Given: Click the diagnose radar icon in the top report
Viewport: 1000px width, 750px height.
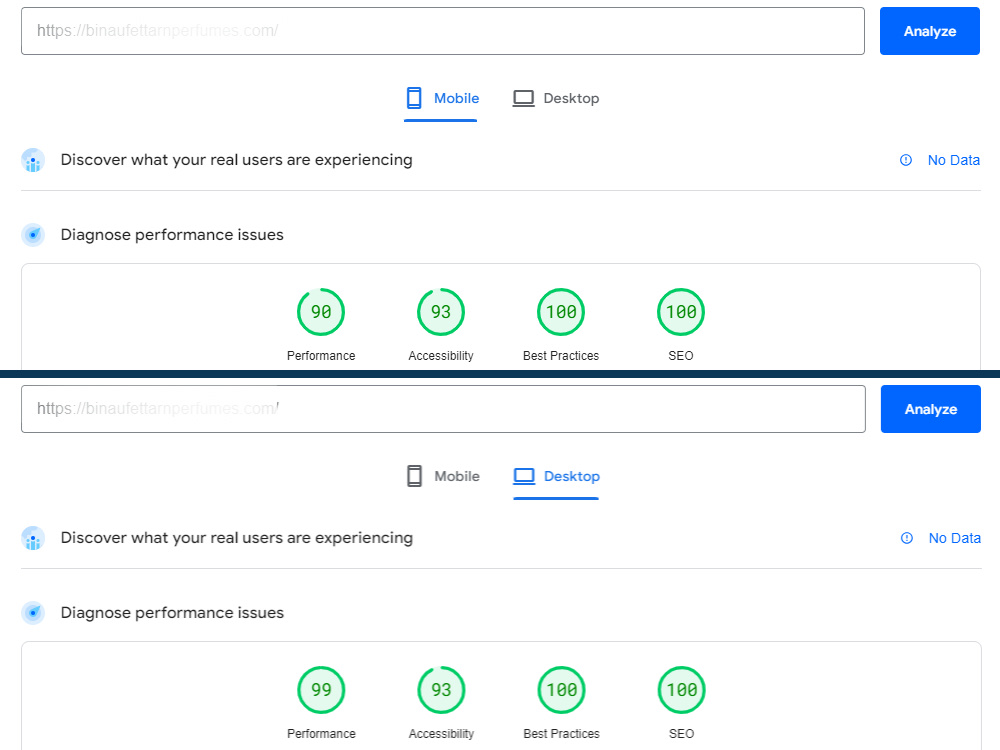Looking at the screenshot, I should tap(33, 235).
